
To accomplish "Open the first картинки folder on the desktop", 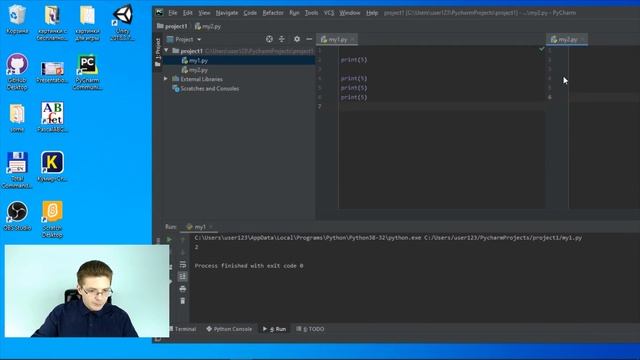I will click(52, 22).
